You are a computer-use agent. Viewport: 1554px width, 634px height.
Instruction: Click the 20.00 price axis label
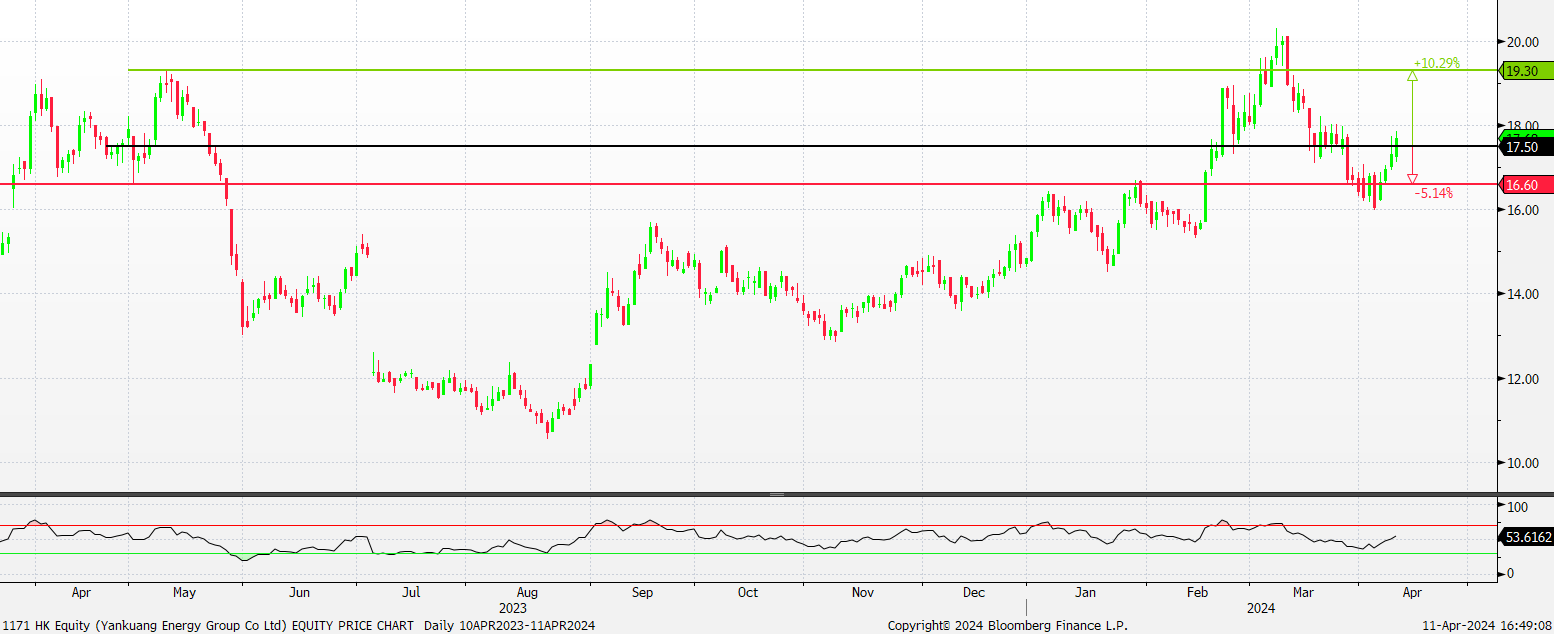coord(1523,42)
